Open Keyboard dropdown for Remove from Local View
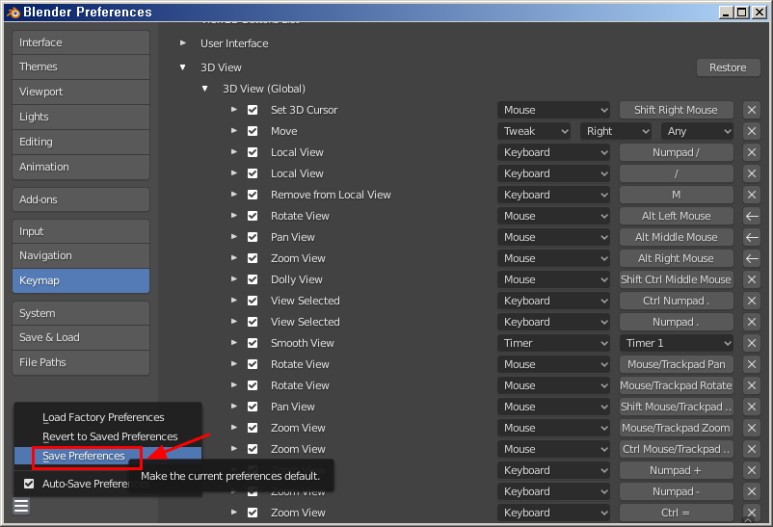Image resolution: width=773 pixels, height=527 pixels. [554, 195]
